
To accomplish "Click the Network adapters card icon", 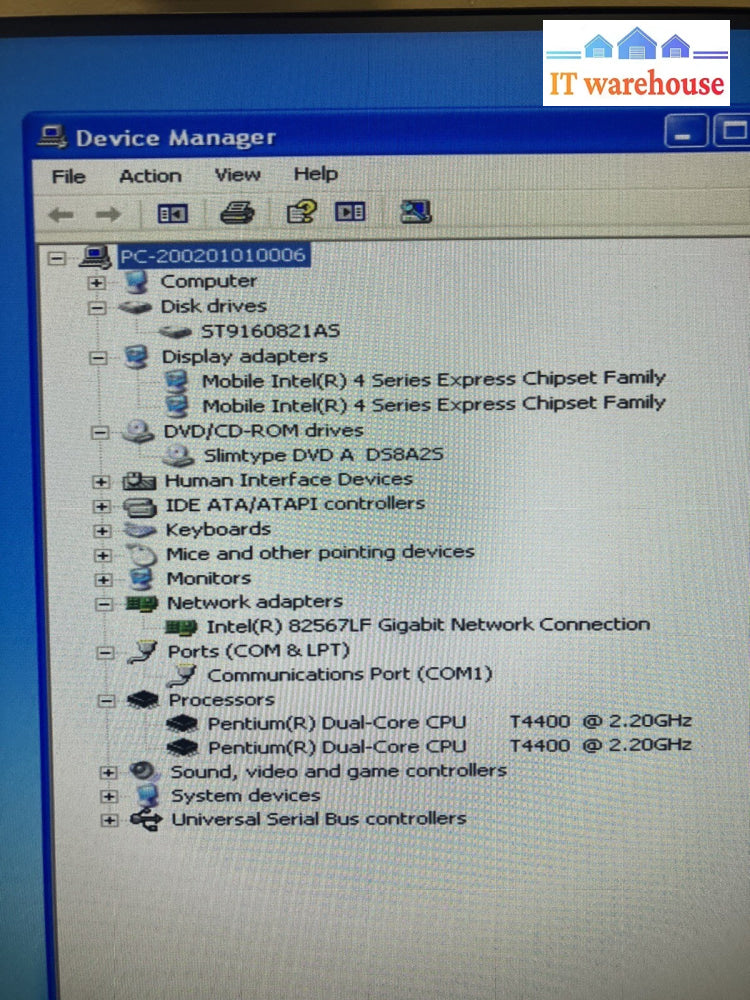I will (x=142, y=603).
